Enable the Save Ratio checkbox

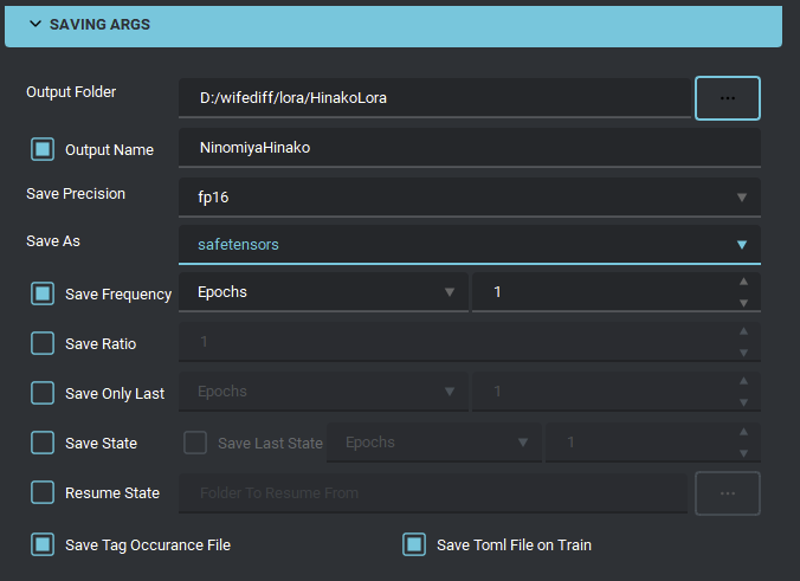pyautogui.click(x=42, y=343)
